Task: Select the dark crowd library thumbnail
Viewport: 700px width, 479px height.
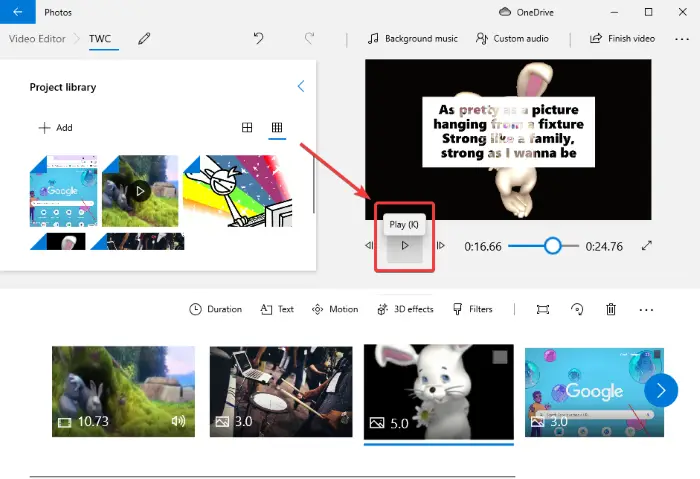Action: coord(138,241)
